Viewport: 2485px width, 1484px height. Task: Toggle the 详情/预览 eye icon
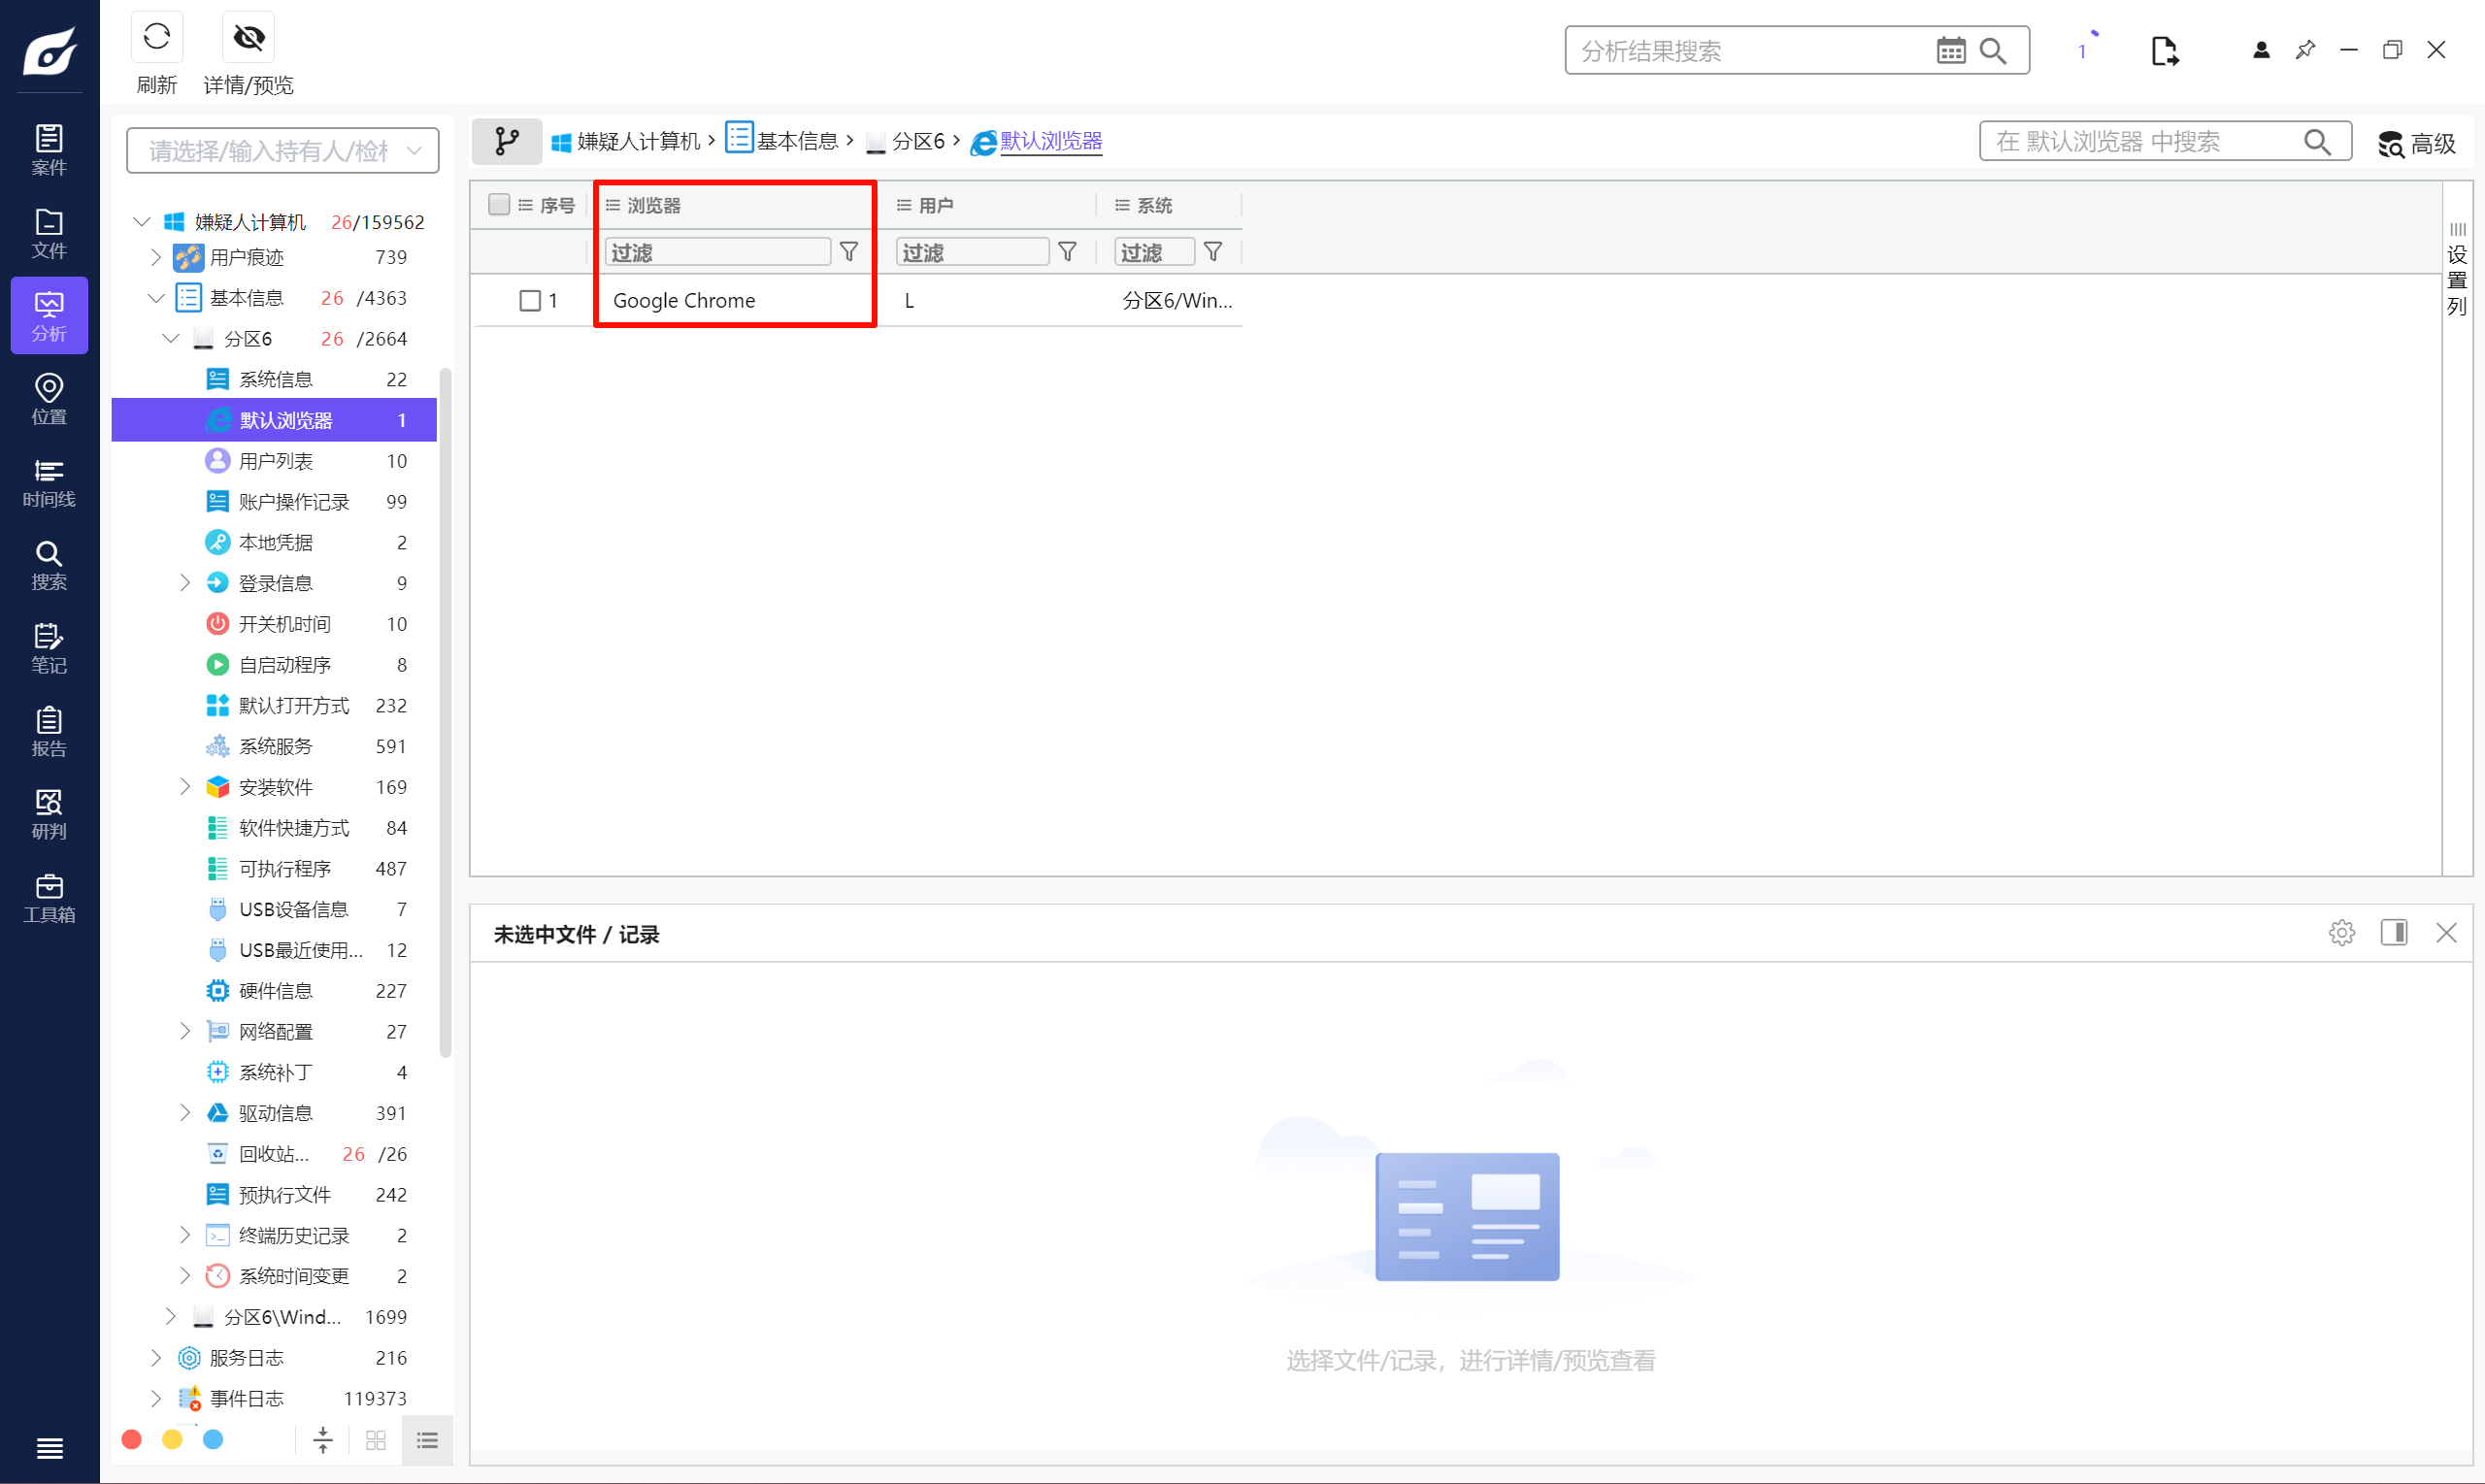tap(248, 37)
